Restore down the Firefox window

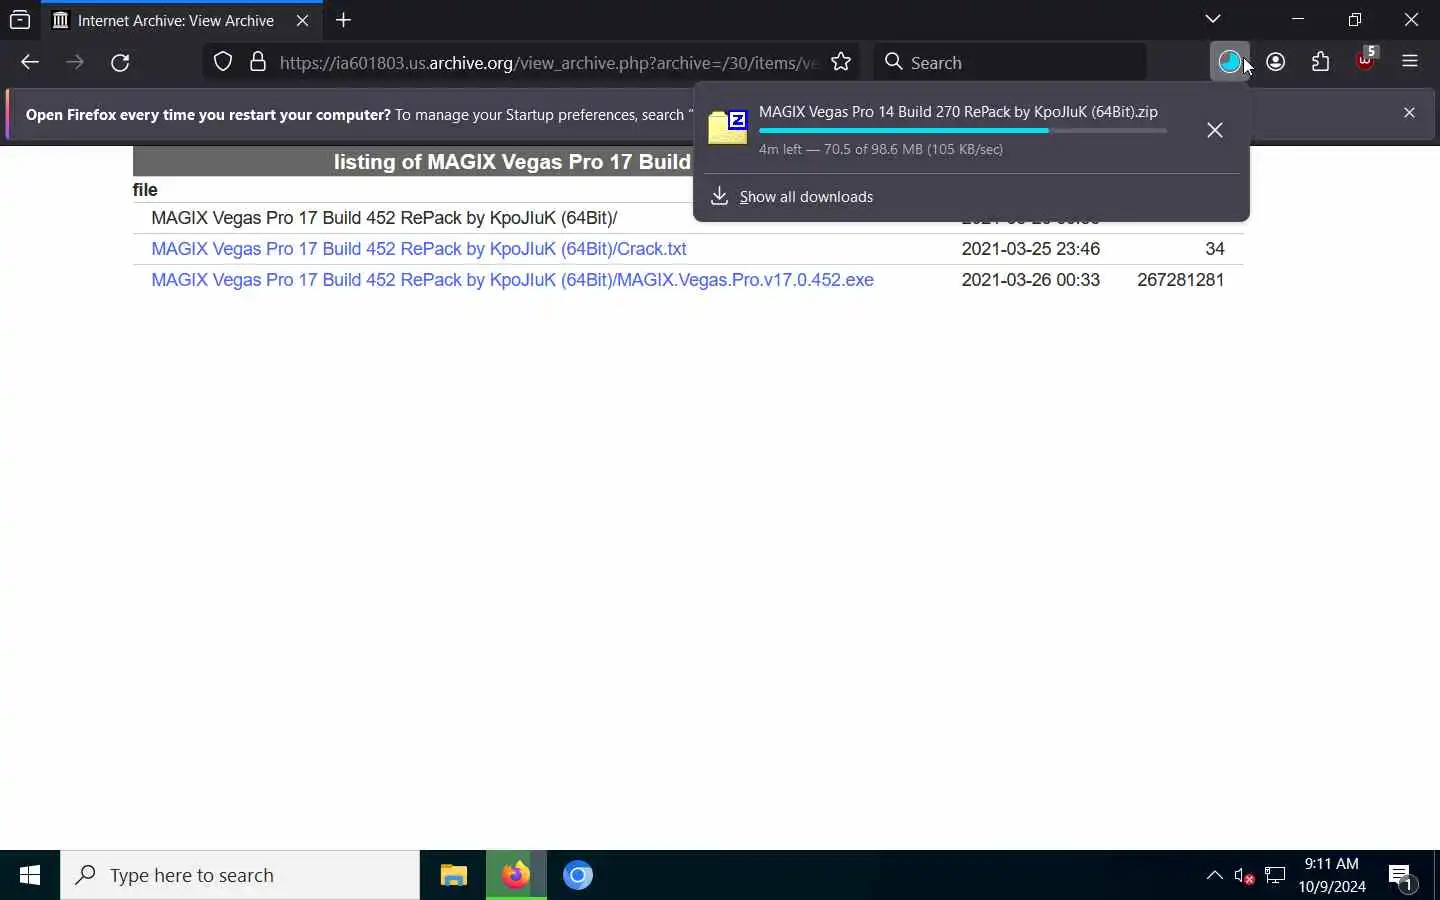coord(1355,19)
